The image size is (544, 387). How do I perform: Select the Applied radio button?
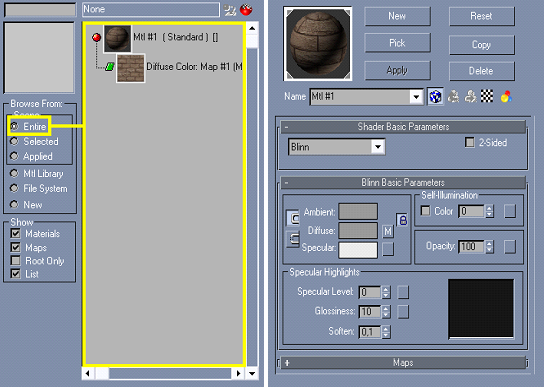14,156
